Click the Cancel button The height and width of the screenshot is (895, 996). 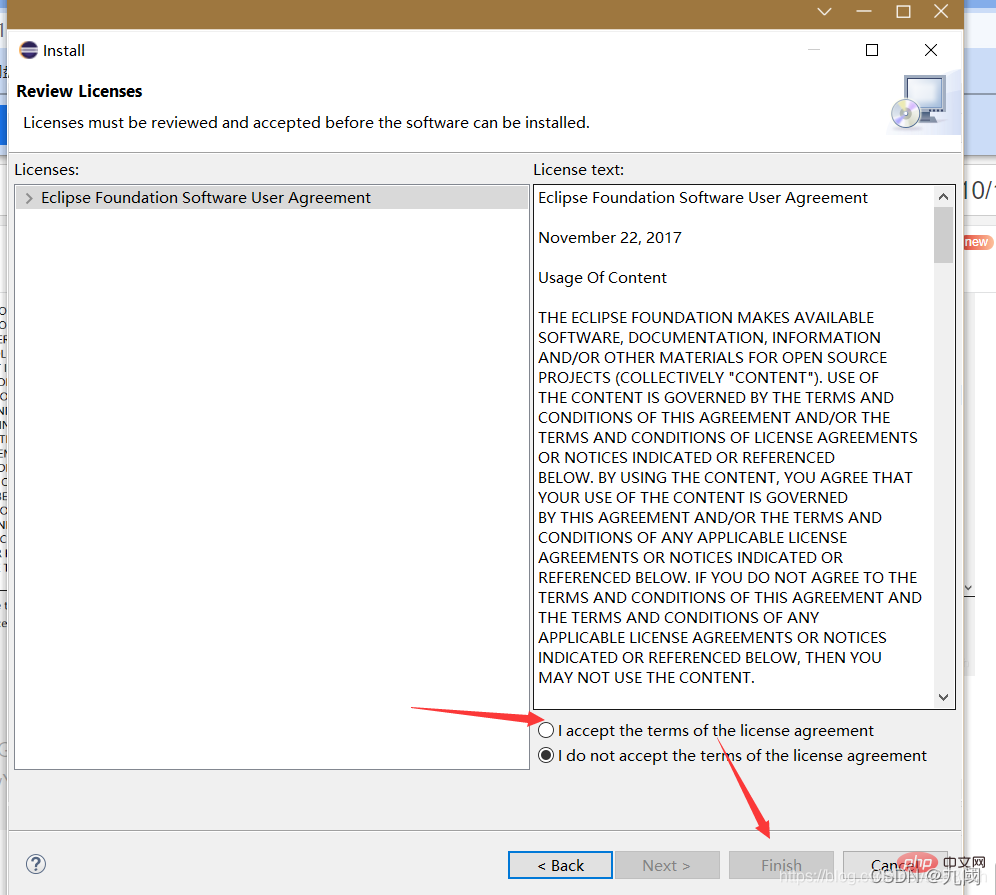tap(895, 865)
